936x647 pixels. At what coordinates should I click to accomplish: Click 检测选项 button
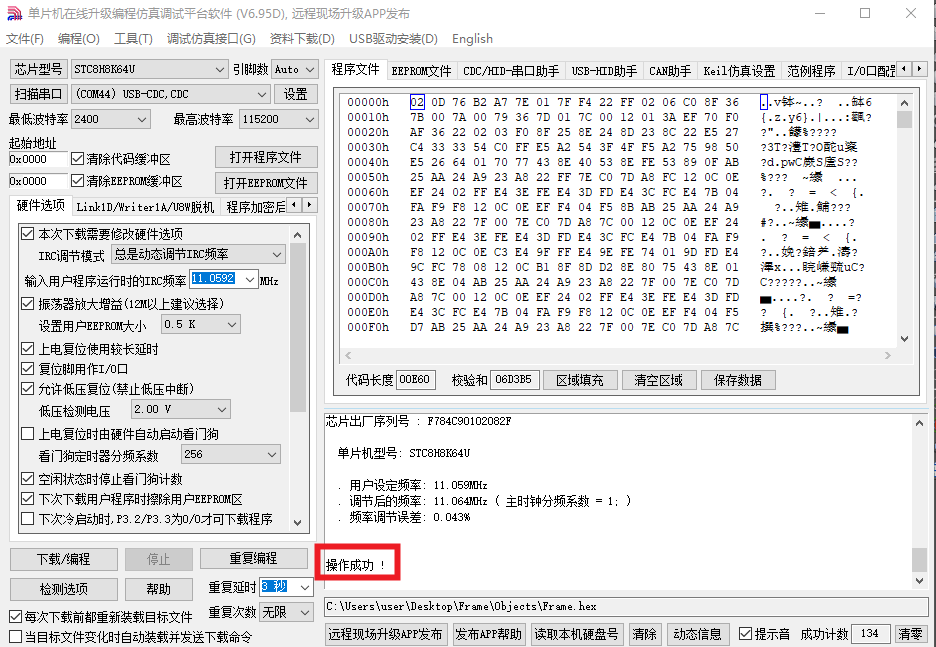pos(63,589)
